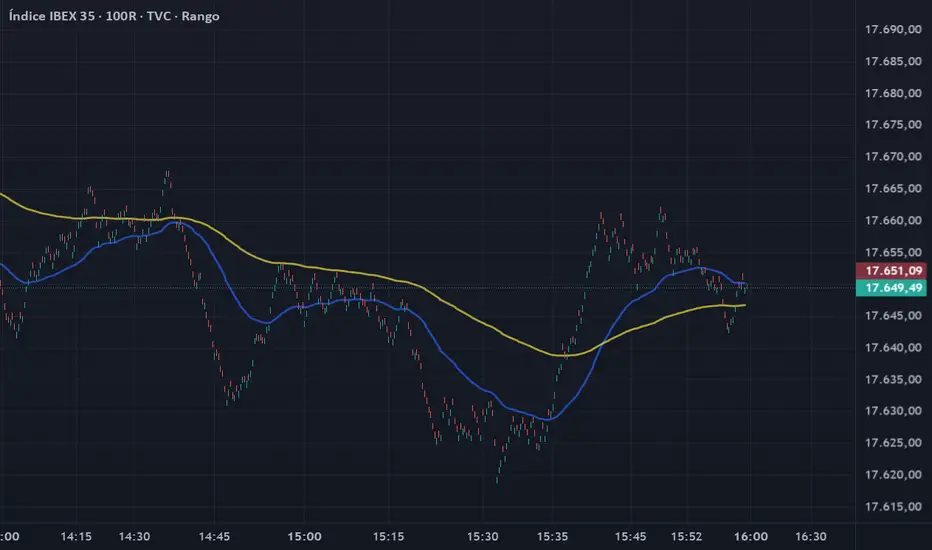Click the 15:52 time axis label
This screenshot has height=550, width=932.
pos(687,536)
